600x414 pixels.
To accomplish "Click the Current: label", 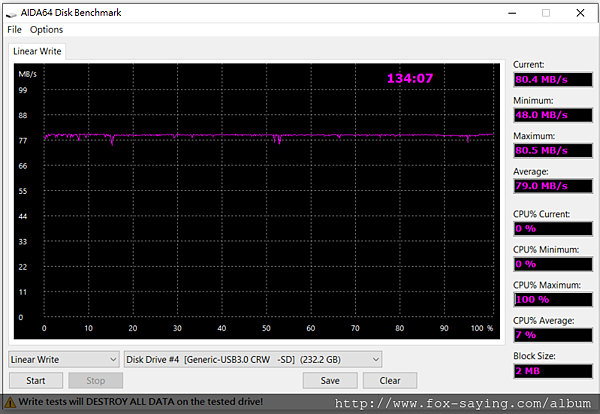I will click(x=528, y=65).
